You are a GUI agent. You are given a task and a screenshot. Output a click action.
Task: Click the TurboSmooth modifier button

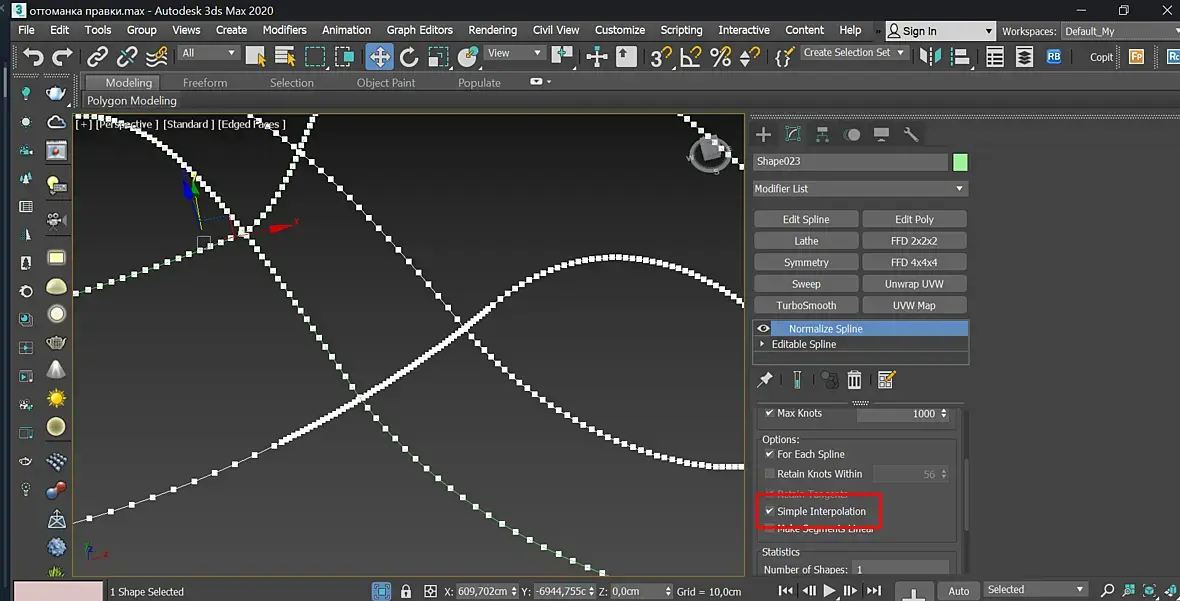806,305
